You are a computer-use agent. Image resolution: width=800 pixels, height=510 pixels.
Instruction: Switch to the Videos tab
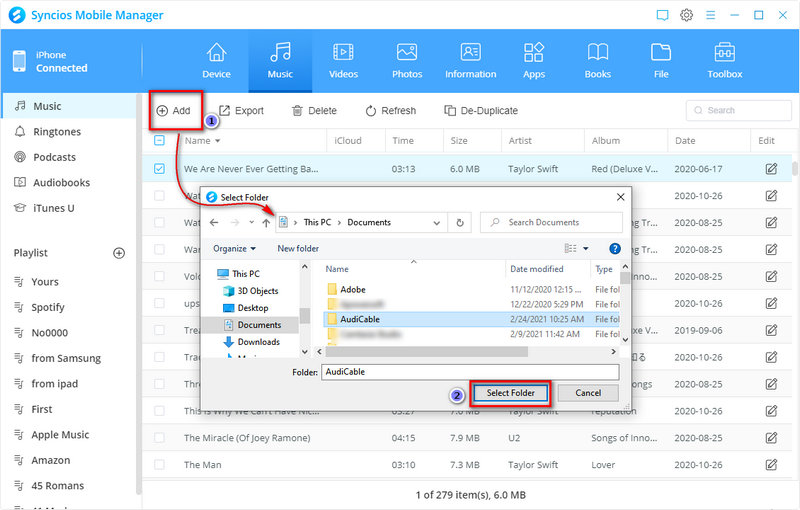(x=343, y=61)
